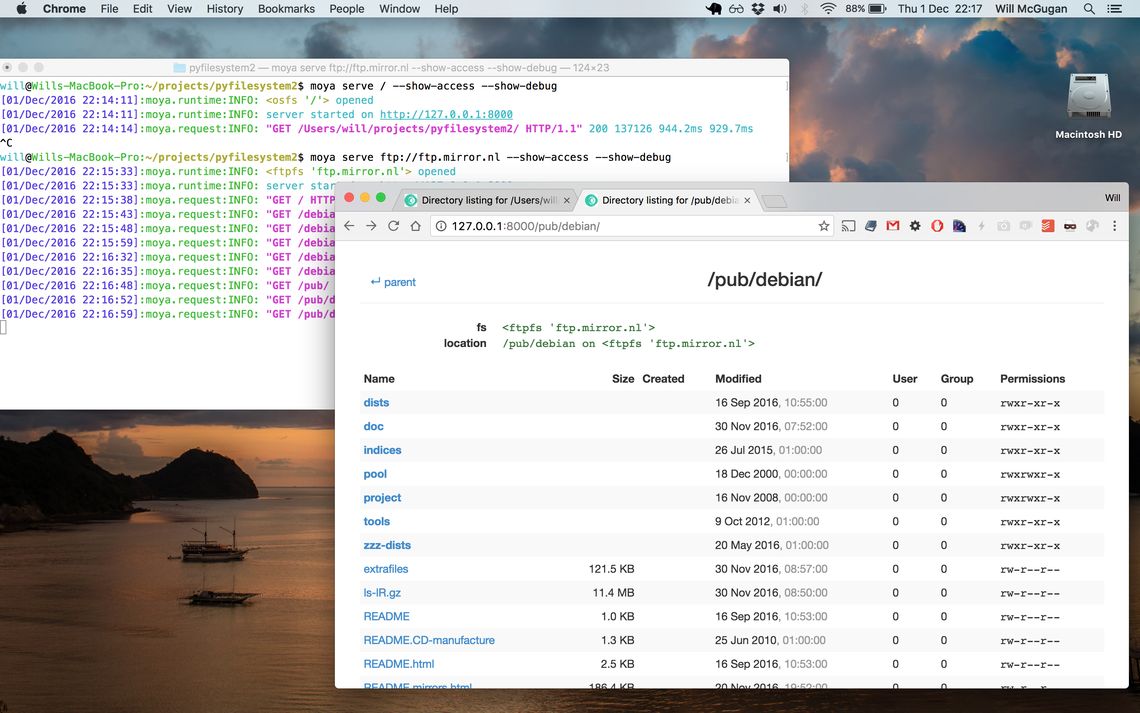Click the Size column header
Image resolution: width=1140 pixels, height=713 pixels.
pyautogui.click(x=623, y=379)
